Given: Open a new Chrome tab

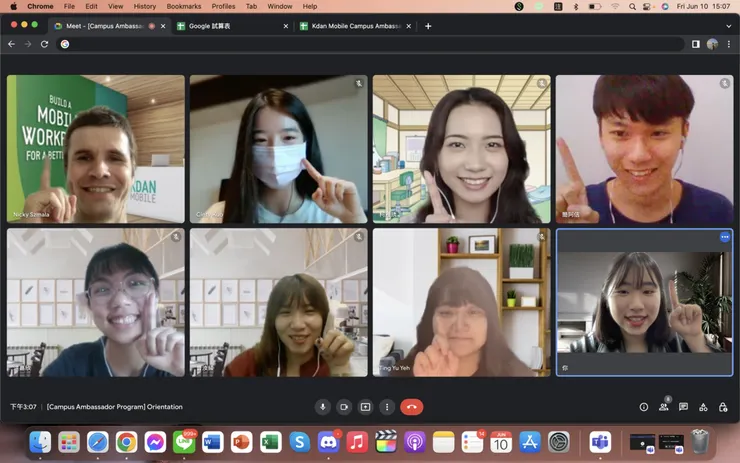Looking at the screenshot, I should coord(428,26).
